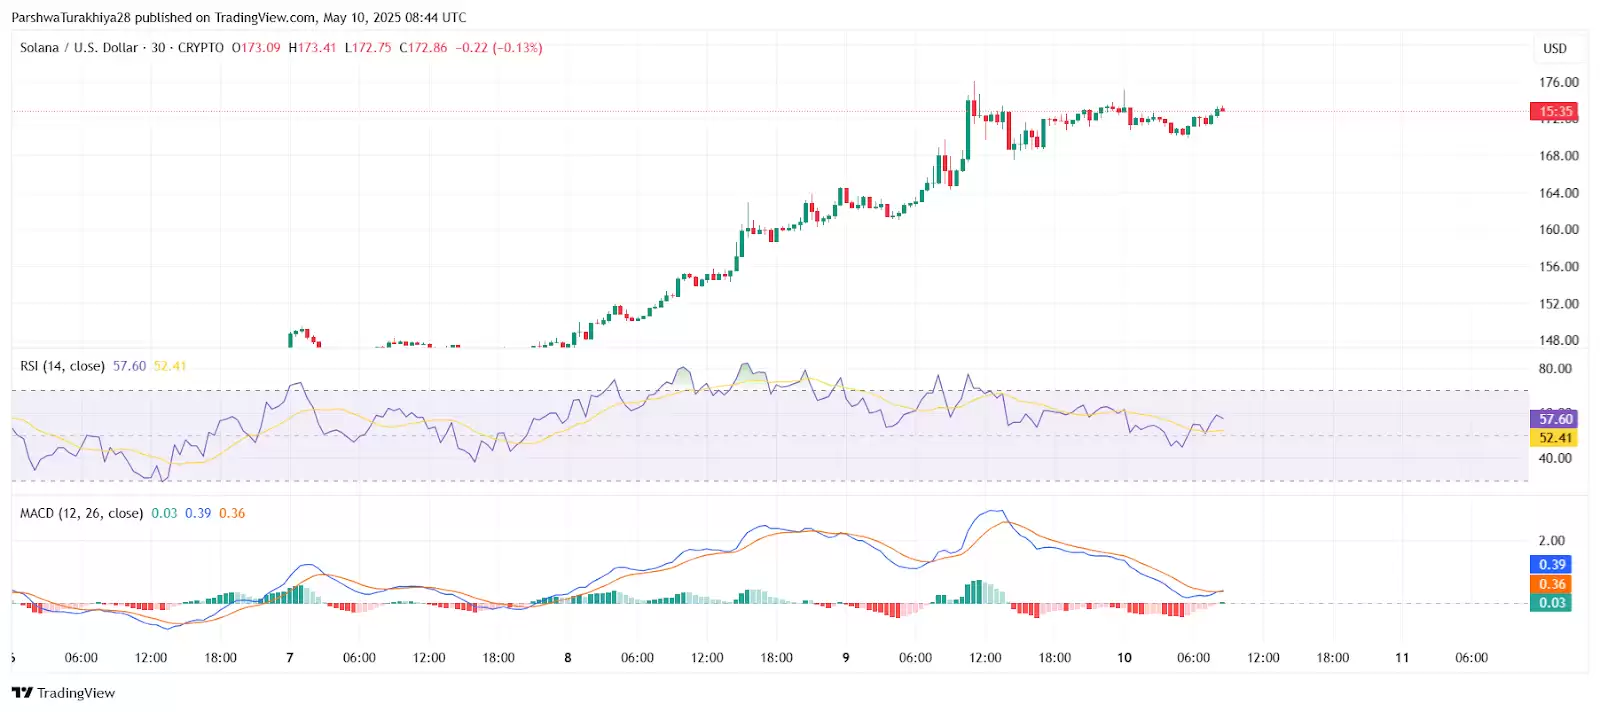This screenshot has width=1600, height=712.
Task: Select date marker 11 on time axis
Action: tap(1402, 658)
